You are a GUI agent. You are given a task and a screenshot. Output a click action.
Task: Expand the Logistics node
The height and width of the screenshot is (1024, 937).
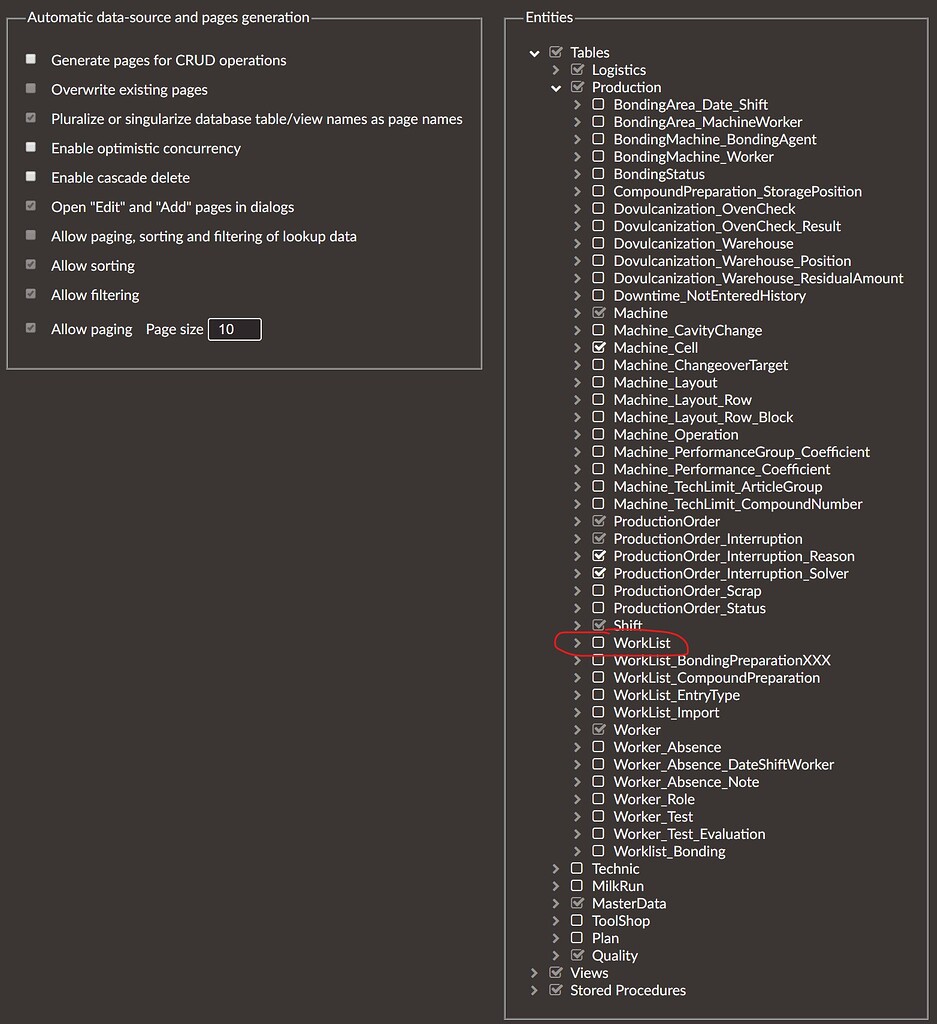coord(556,69)
